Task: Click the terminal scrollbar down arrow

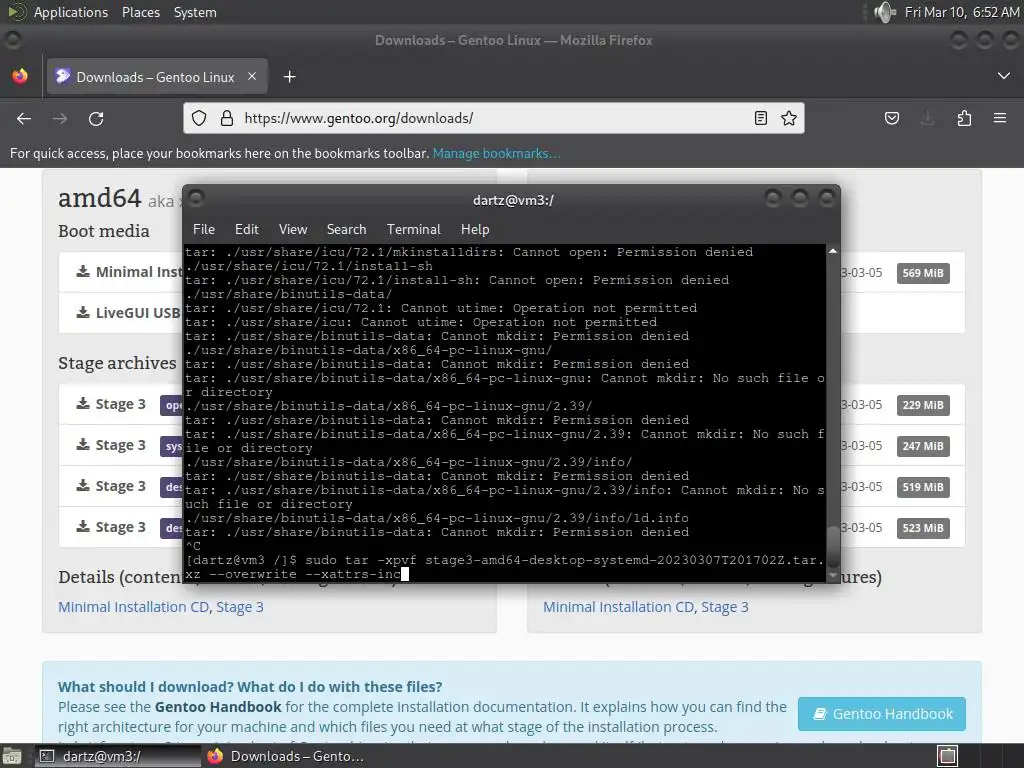Action: [833, 575]
